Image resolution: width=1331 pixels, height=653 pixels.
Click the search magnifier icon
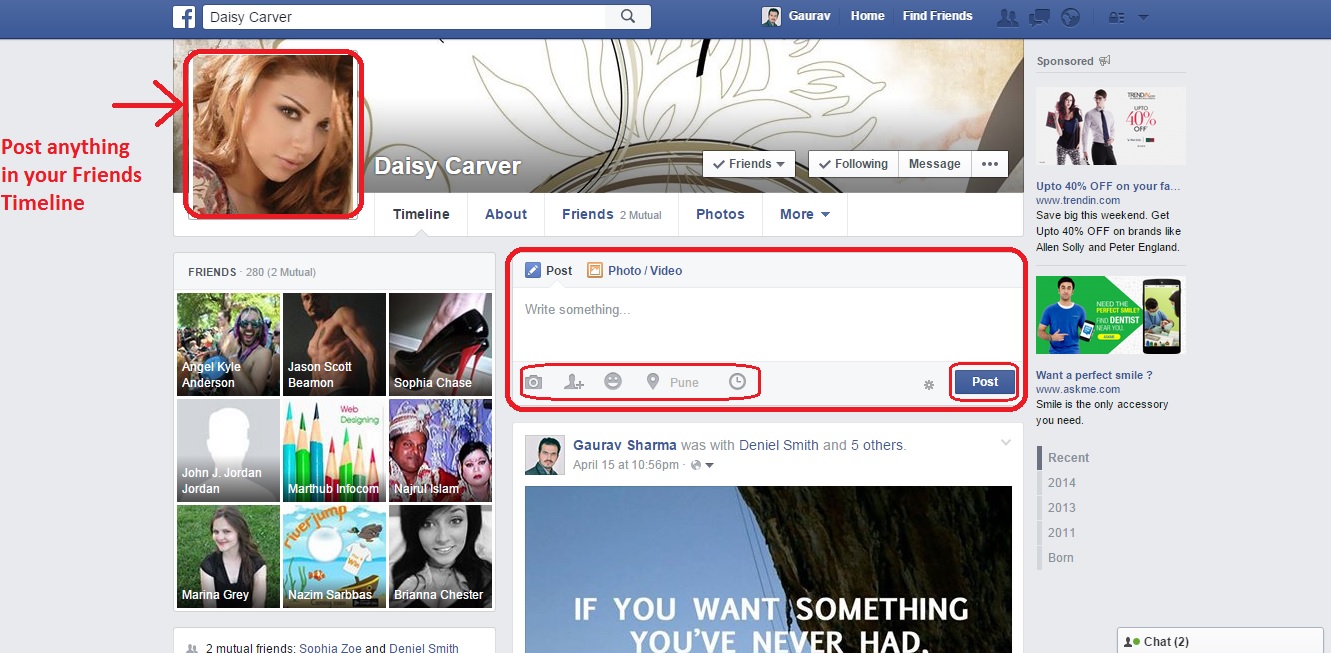(x=628, y=16)
